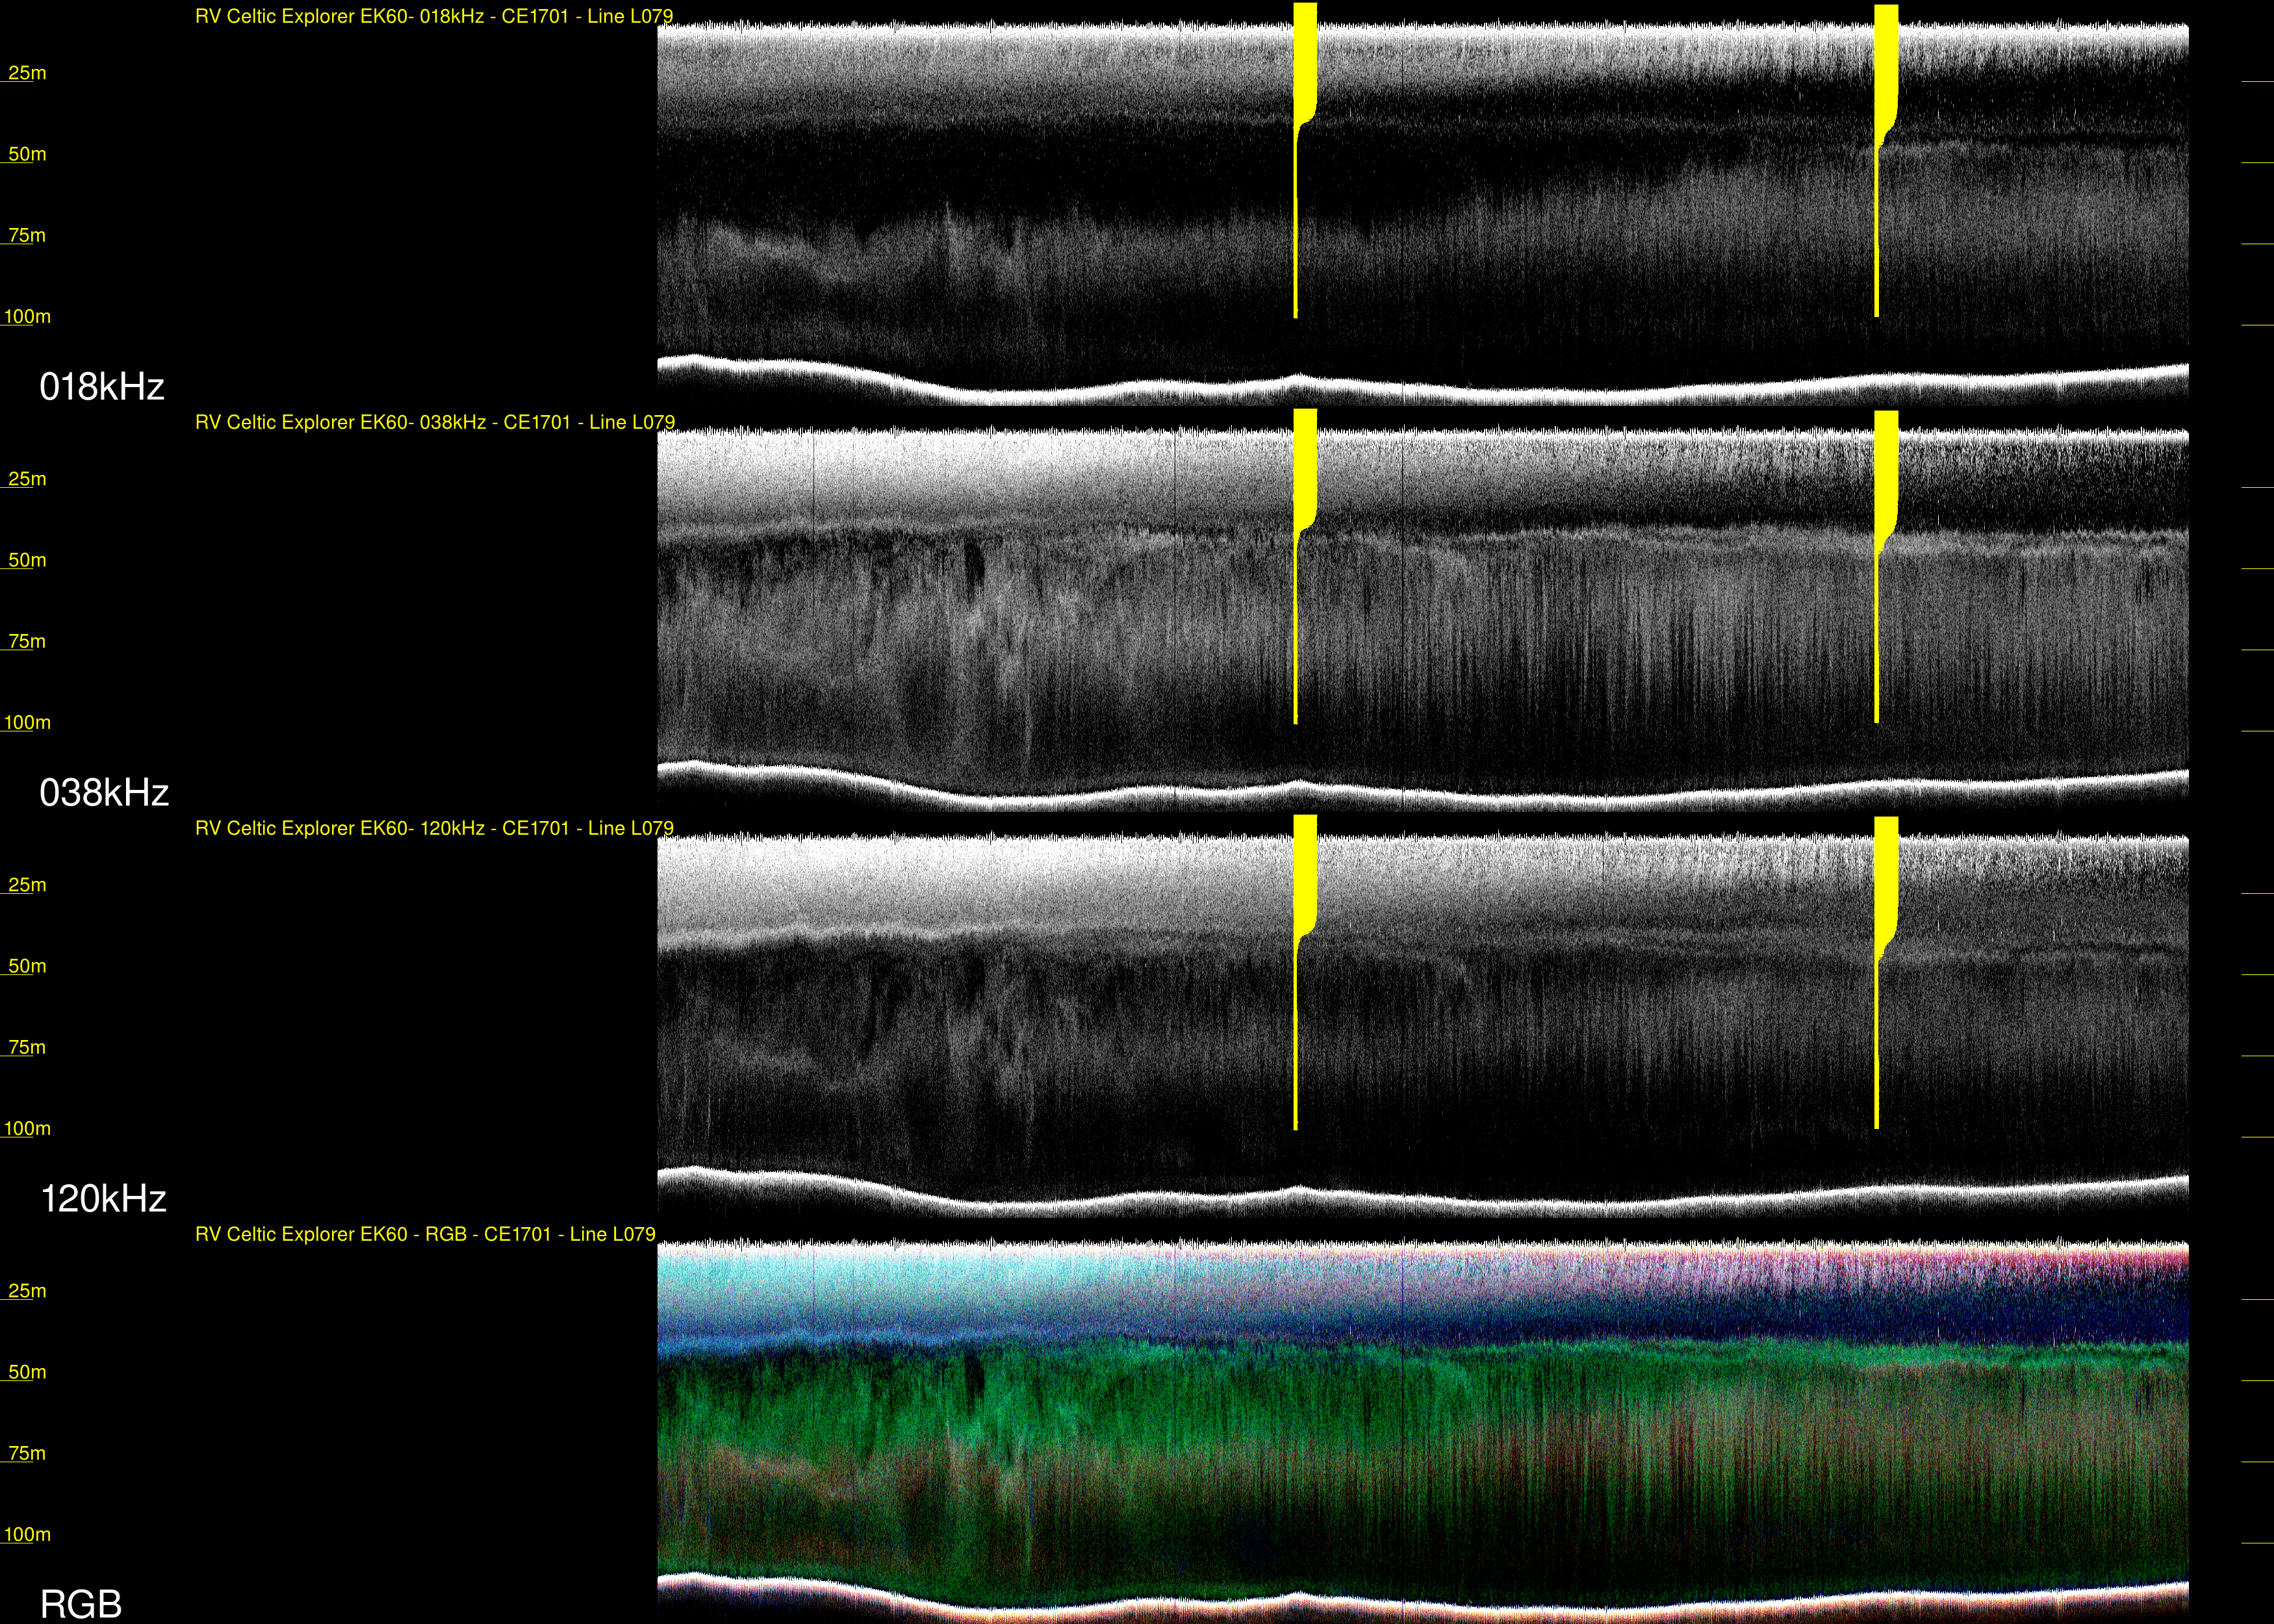2274x1624 pixels.
Task: Select the 120kHz echogram title text
Action: (x=433, y=829)
